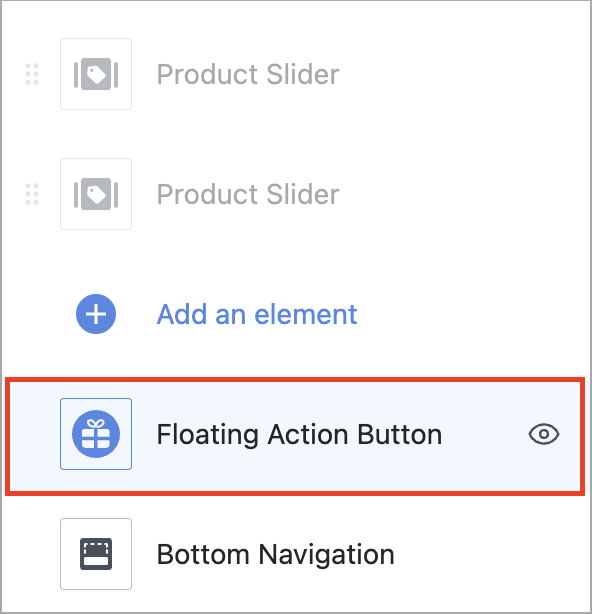Select the Bottom Navigation text
This screenshot has height=614, width=592.
click(x=275, y=554)
